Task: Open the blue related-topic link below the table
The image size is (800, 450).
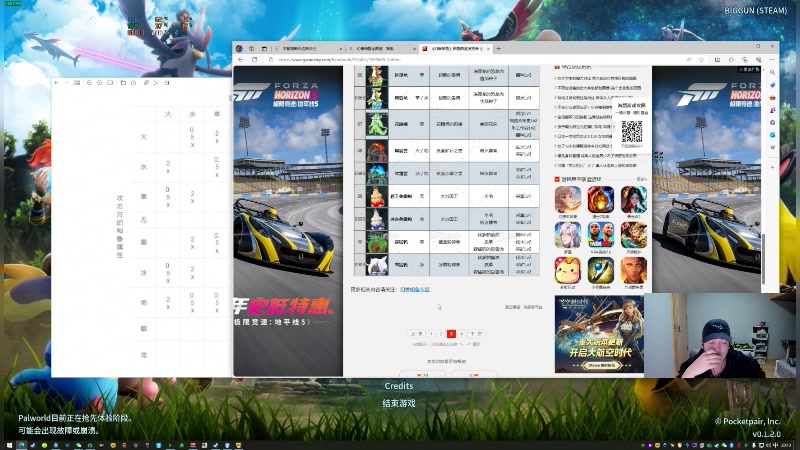Action: [x=415, y=289]
